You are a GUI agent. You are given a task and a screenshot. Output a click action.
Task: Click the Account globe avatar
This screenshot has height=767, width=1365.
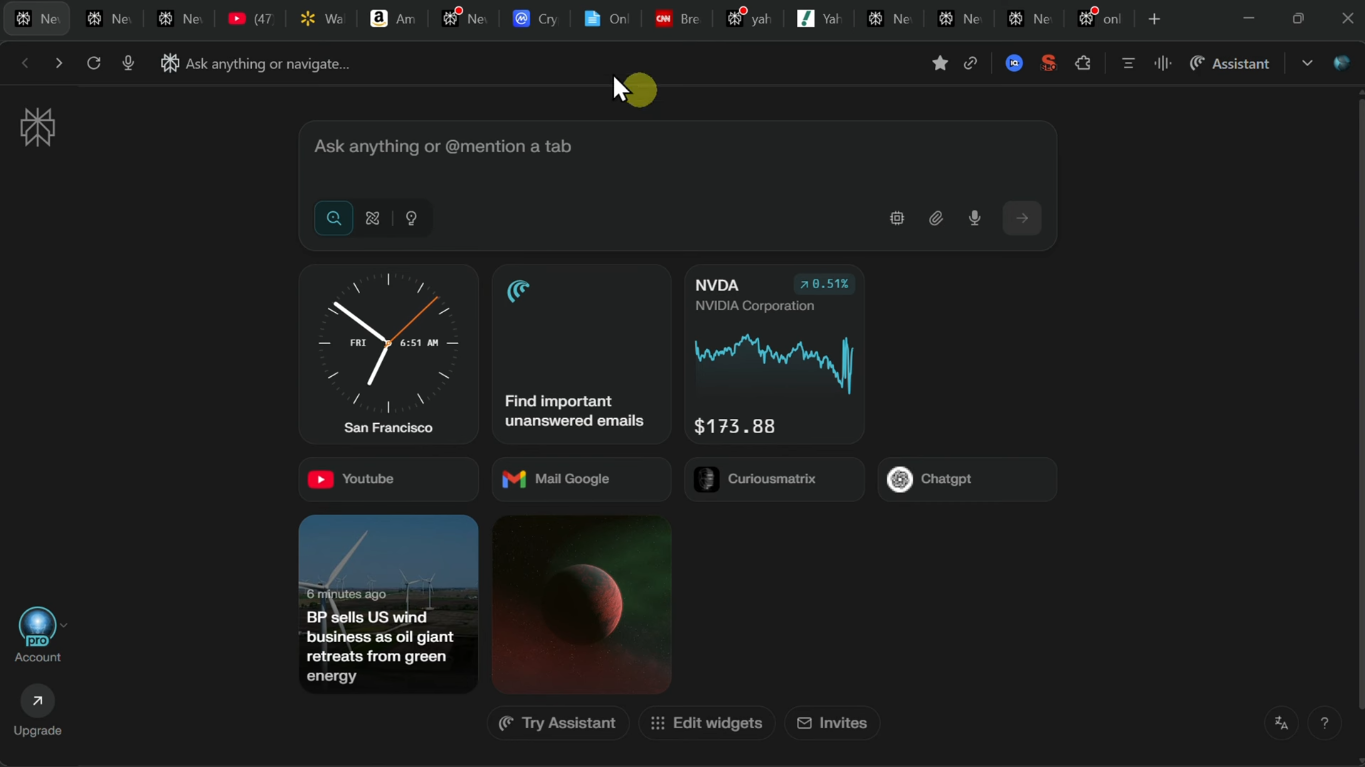[37, 627]
